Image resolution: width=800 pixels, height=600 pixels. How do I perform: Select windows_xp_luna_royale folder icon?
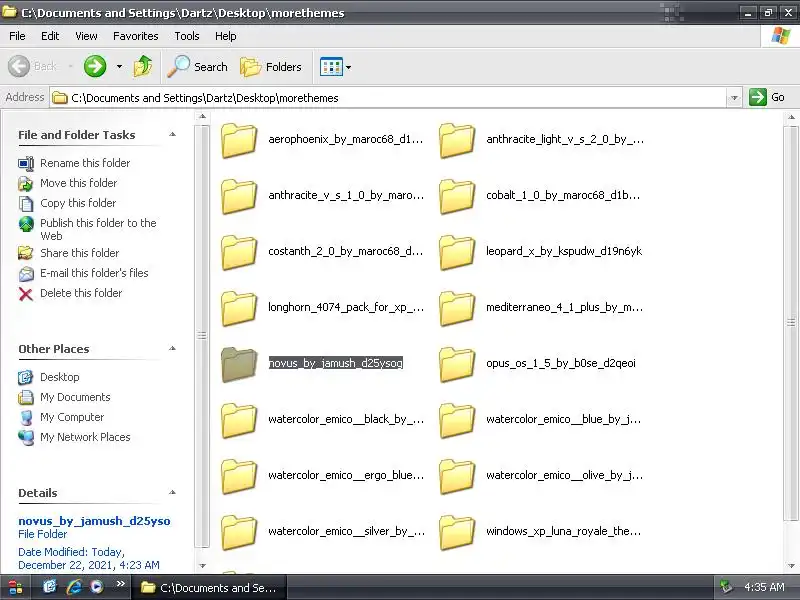click(x=457, y=533)
